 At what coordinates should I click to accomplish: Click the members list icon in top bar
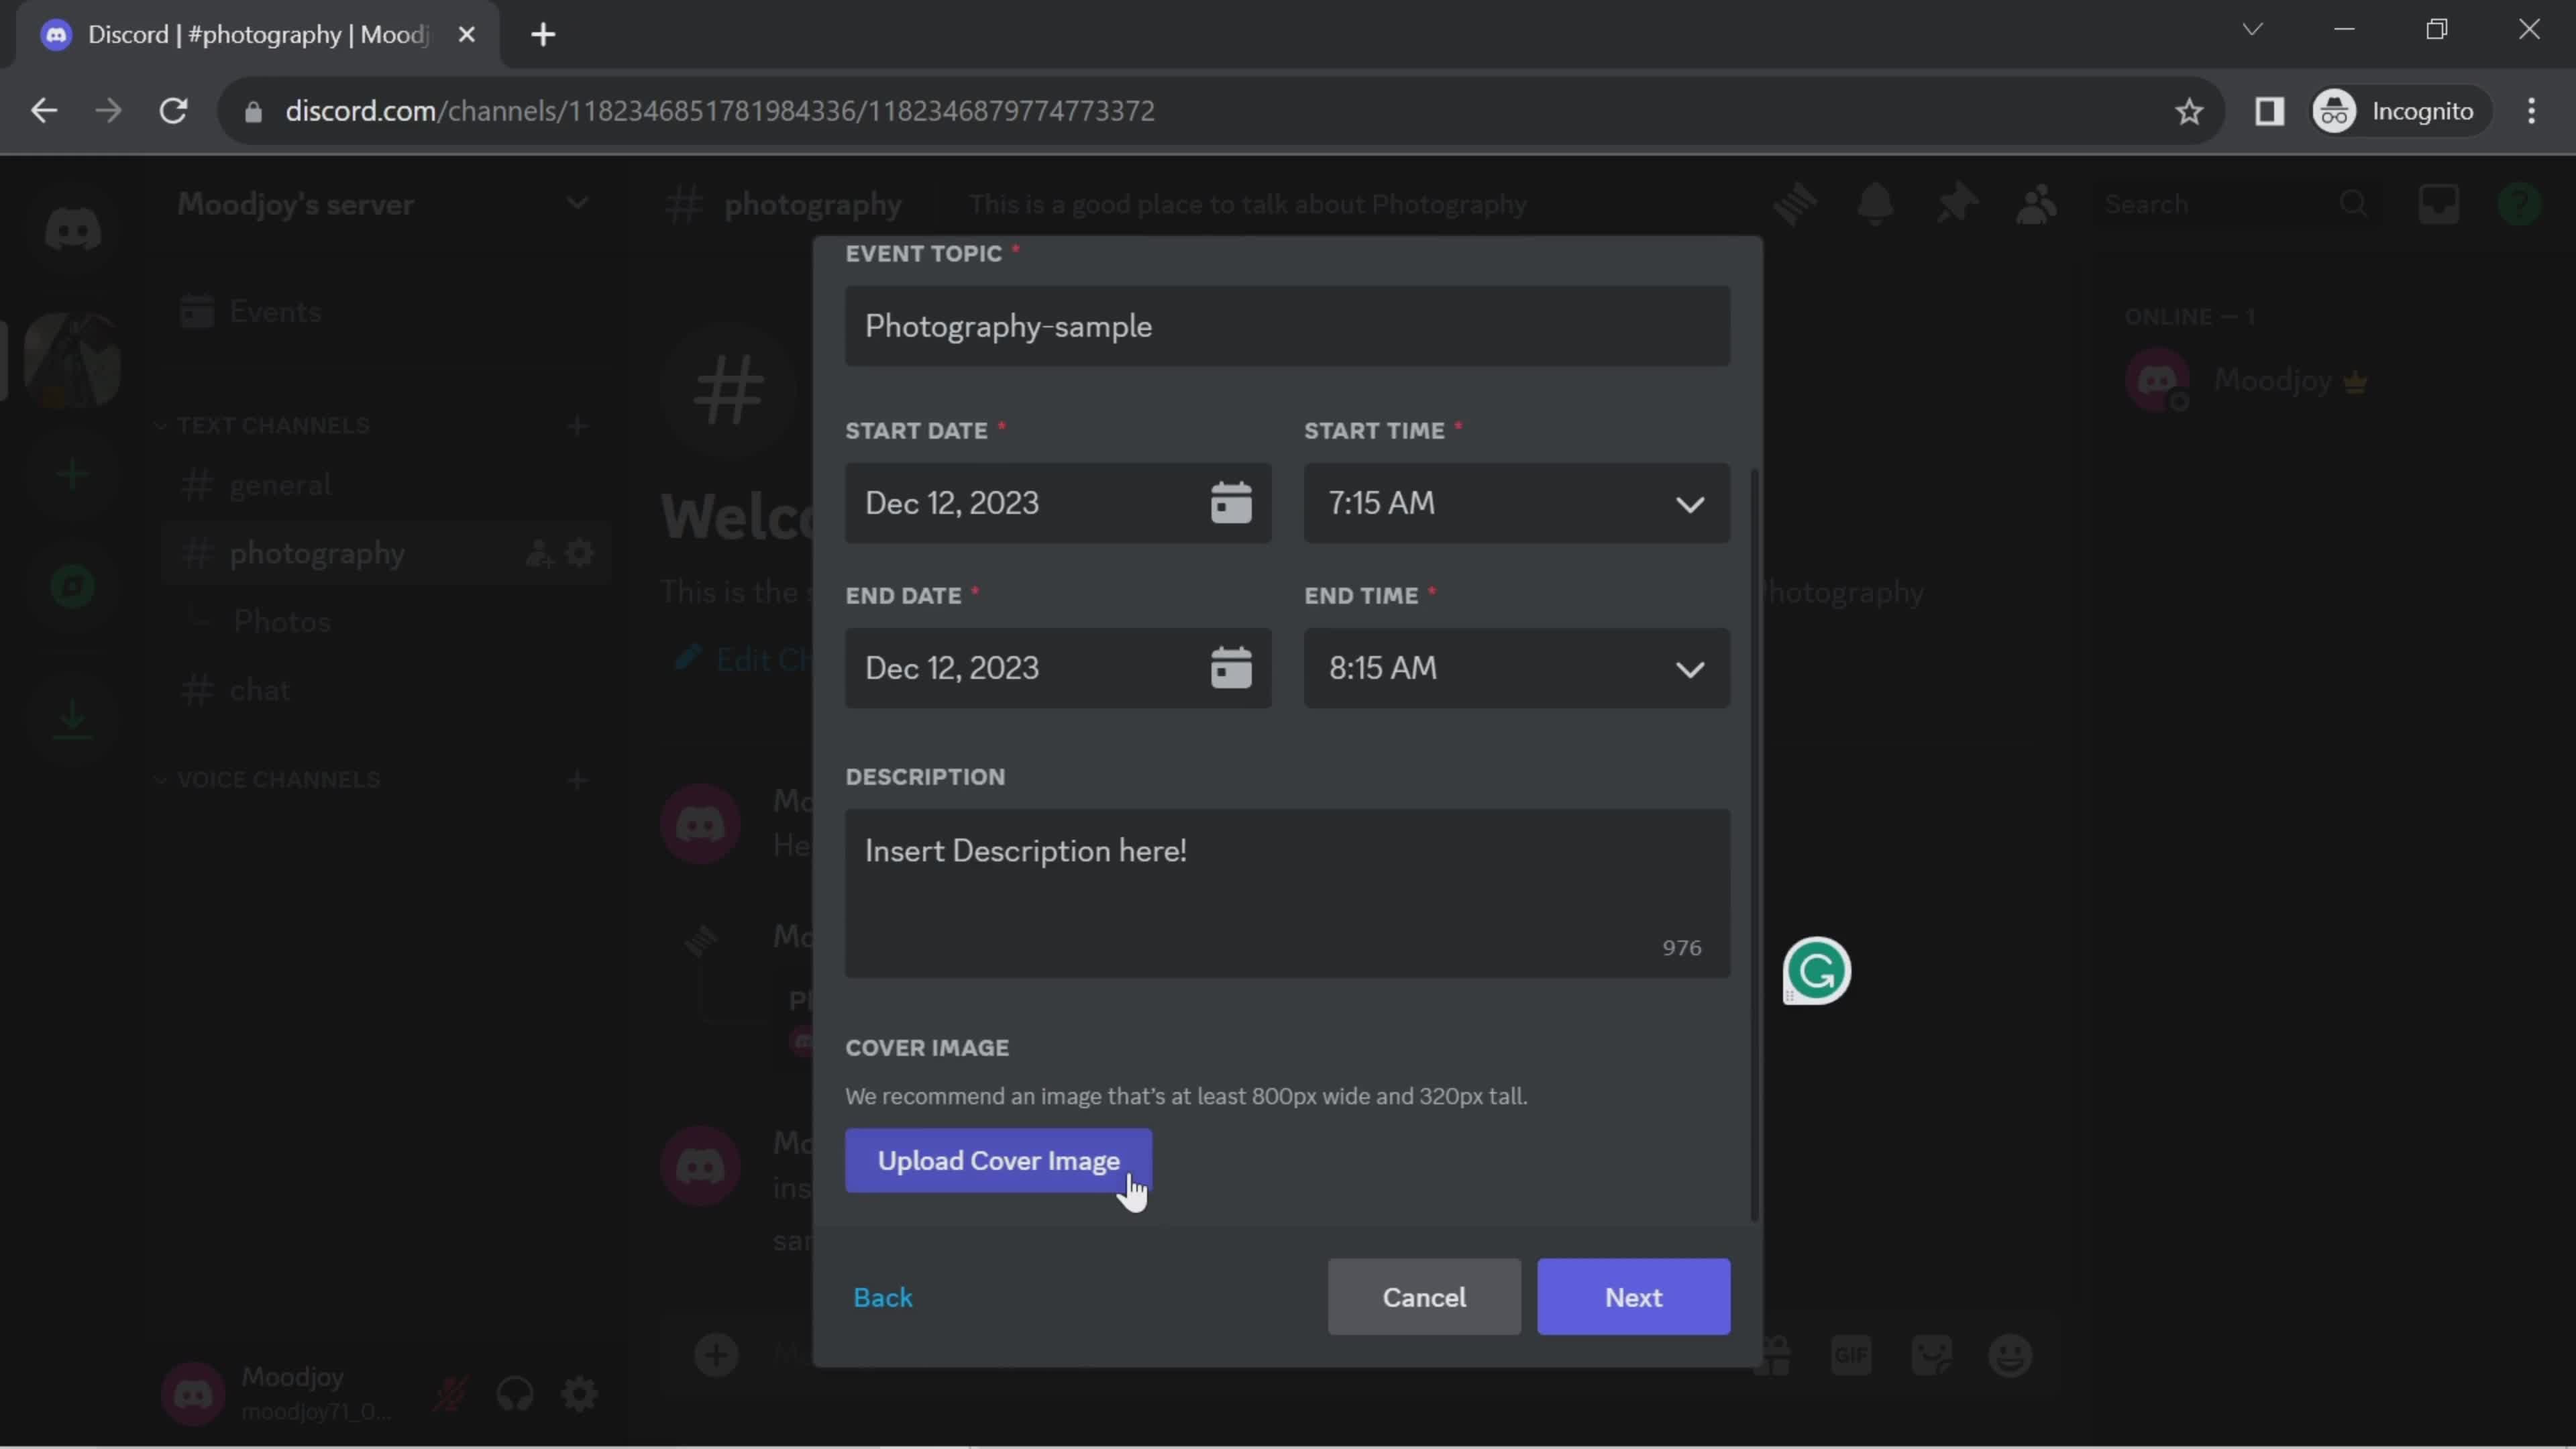click(x=2035, y=202)
